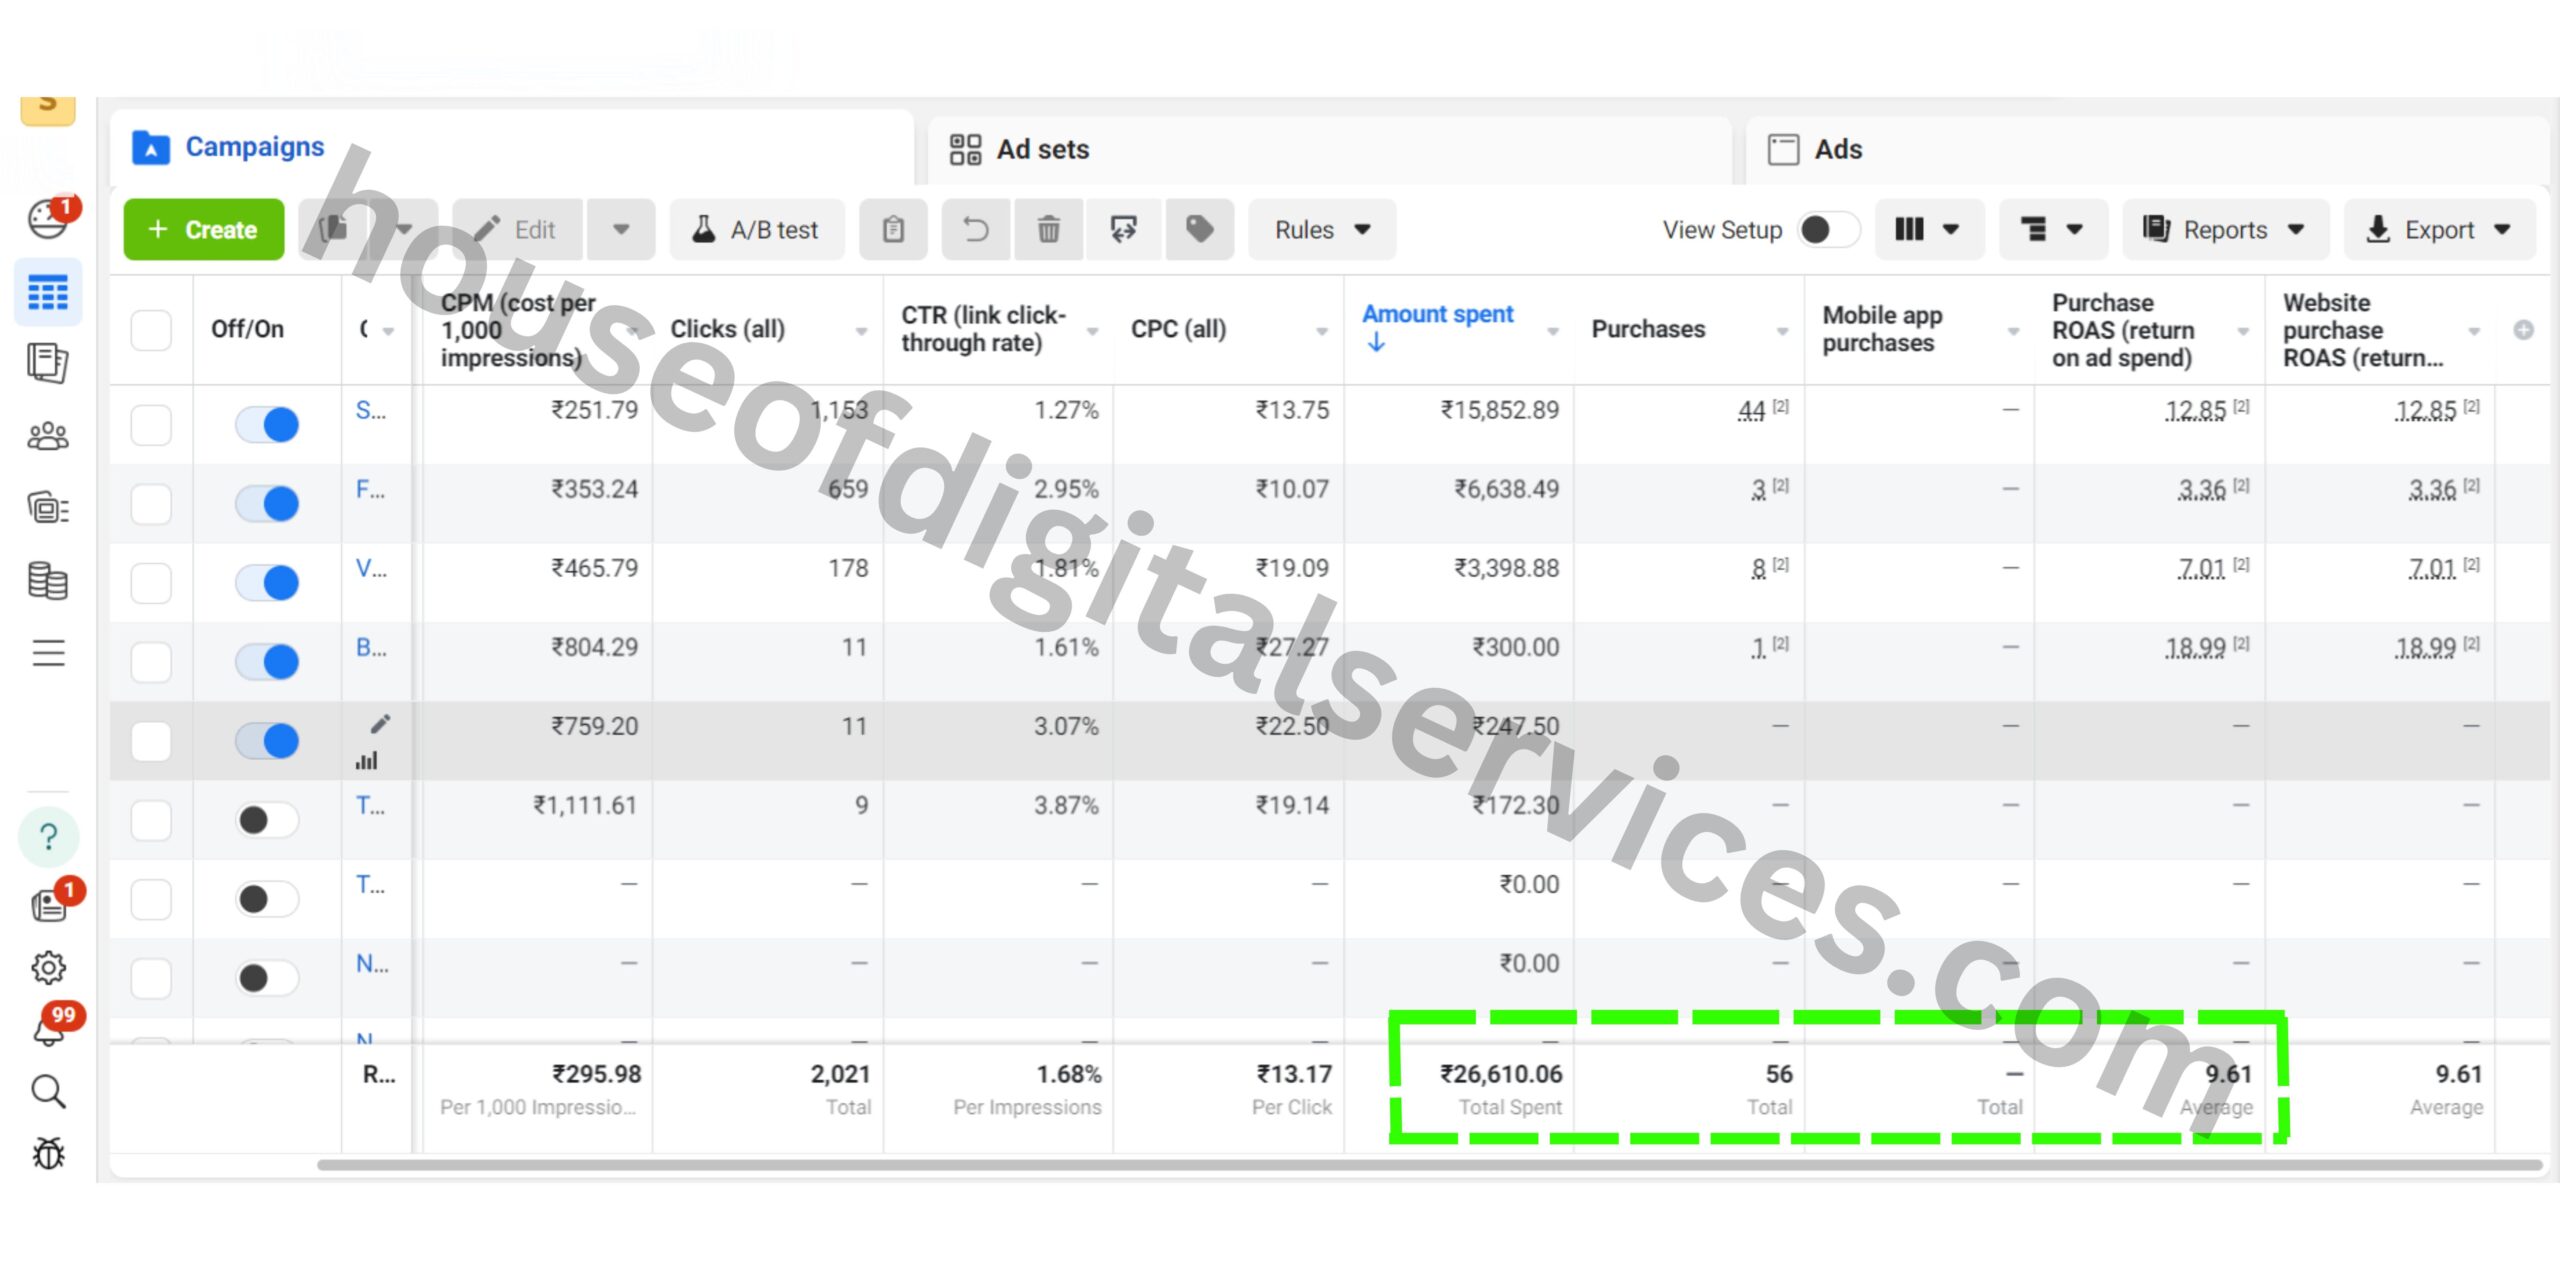The width and height of the screenshot is (2560, 1280).
Task: Open the F... campaign name link
Action: 371,489
